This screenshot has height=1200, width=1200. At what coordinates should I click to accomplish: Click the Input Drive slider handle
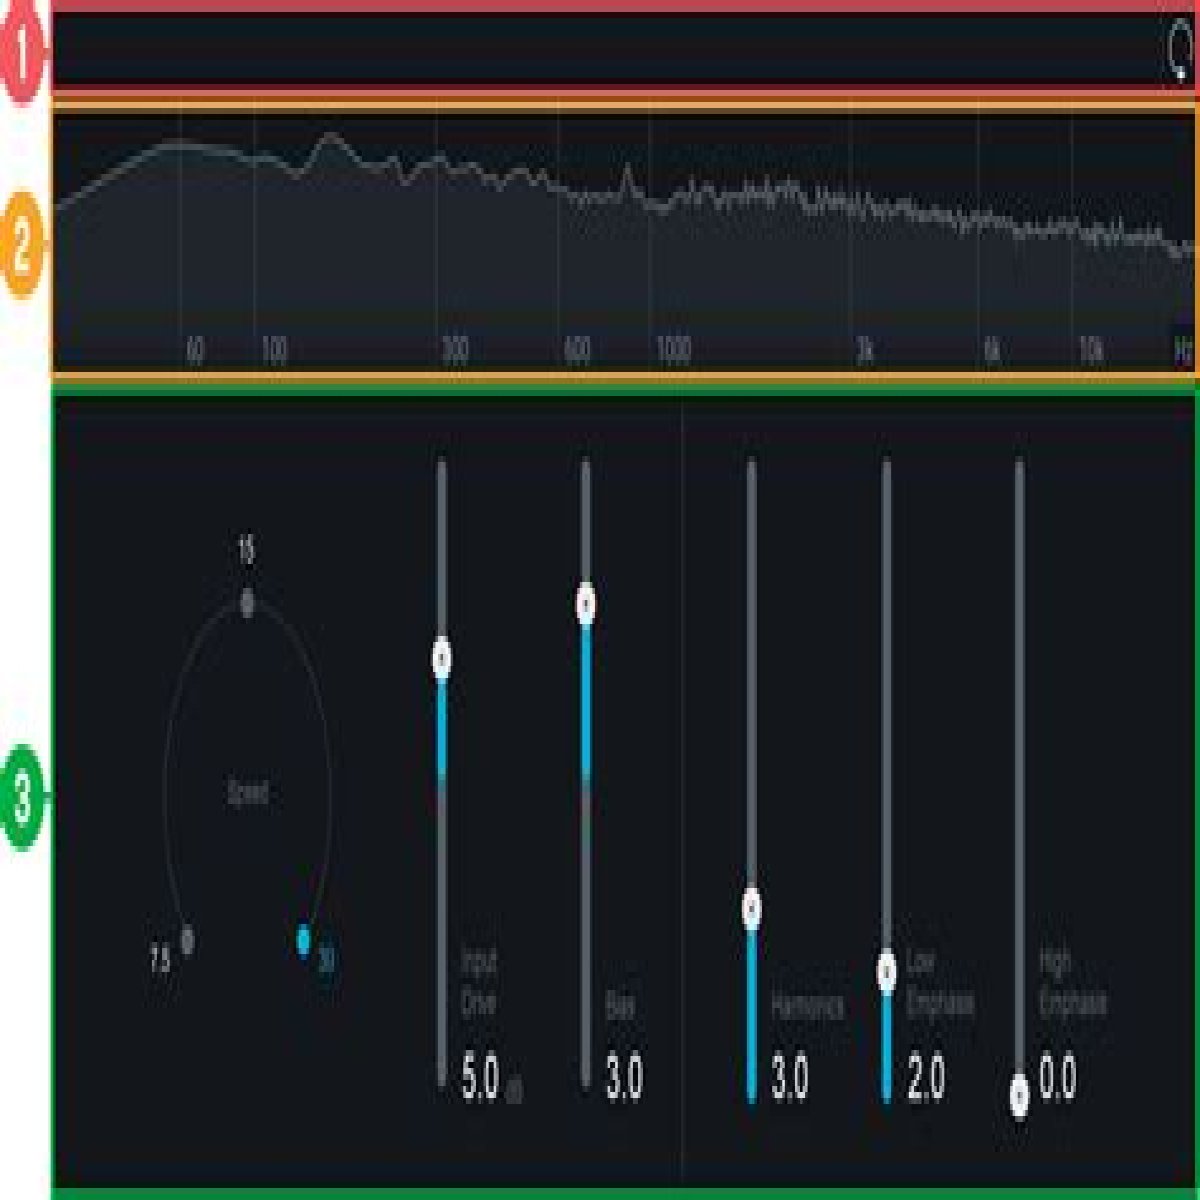pos(442,659)
